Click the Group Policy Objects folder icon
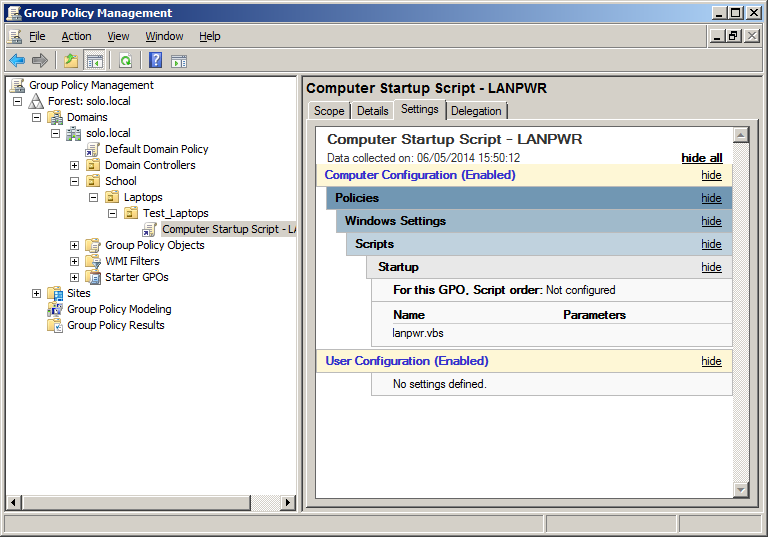Viewport: 768px width, 537px height. pos(93,245)
